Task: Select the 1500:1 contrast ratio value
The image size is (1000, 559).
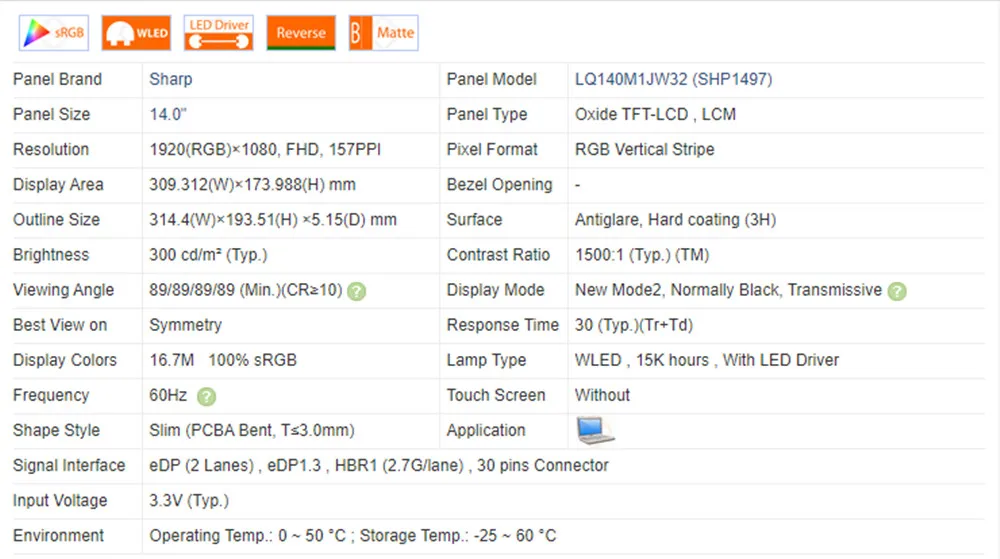Action: (642, 254)
